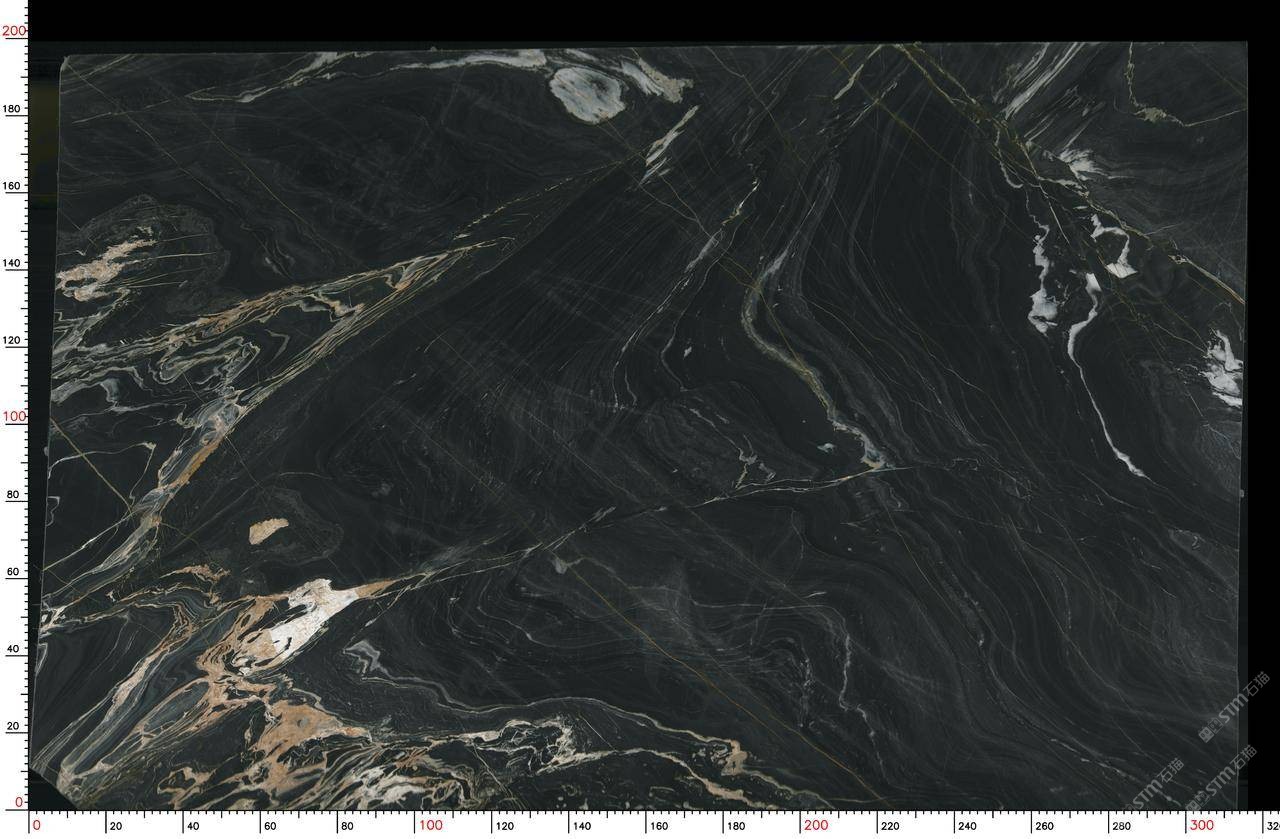
Task: Select the red 100 on the bottom ruler
Action: 430,825
